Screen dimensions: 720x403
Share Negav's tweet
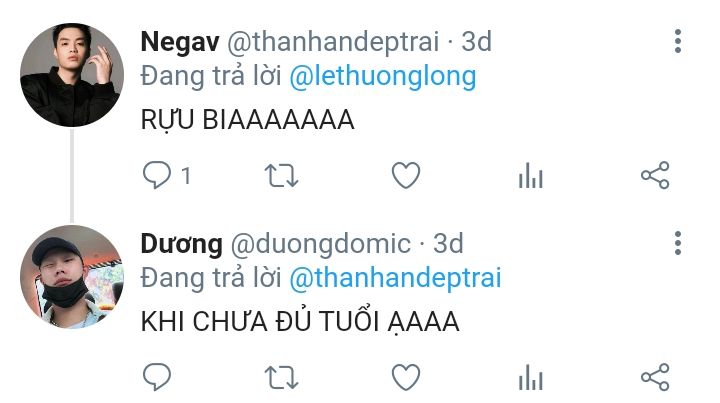(655, 175)
